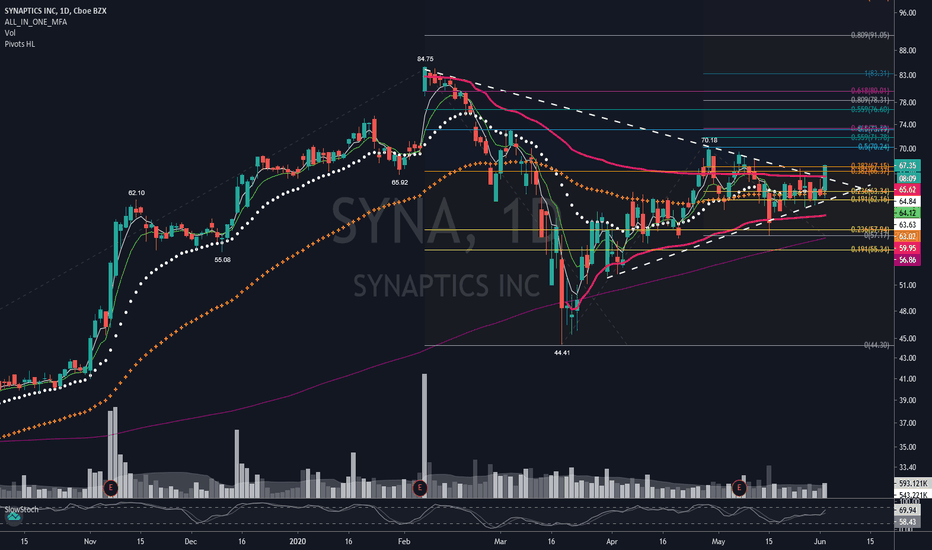Click the 84.75 pivot high label
Screen dimensions: 932x550
pyautogui.click(x=425, y=59)
